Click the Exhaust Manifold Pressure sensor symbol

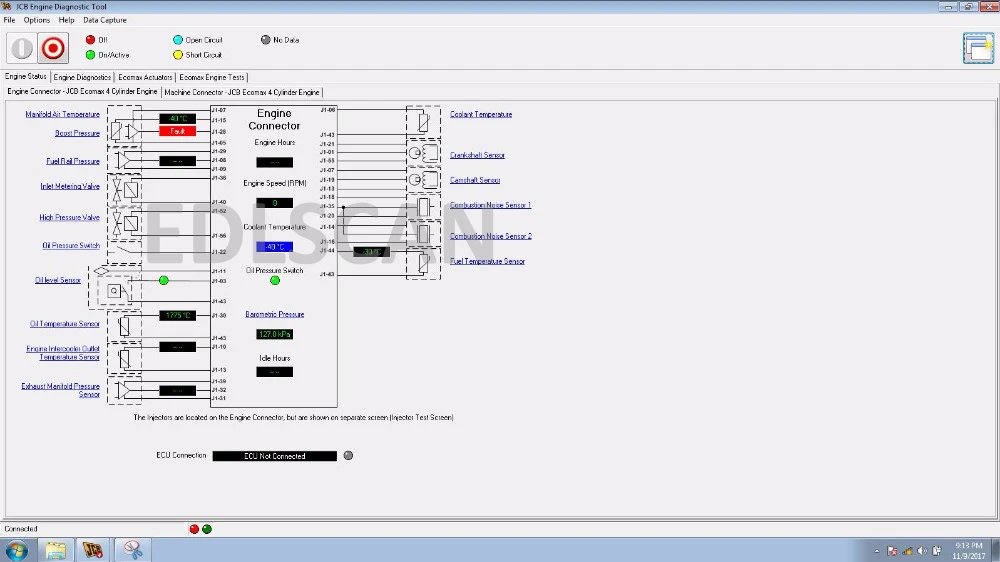[124, 389]
